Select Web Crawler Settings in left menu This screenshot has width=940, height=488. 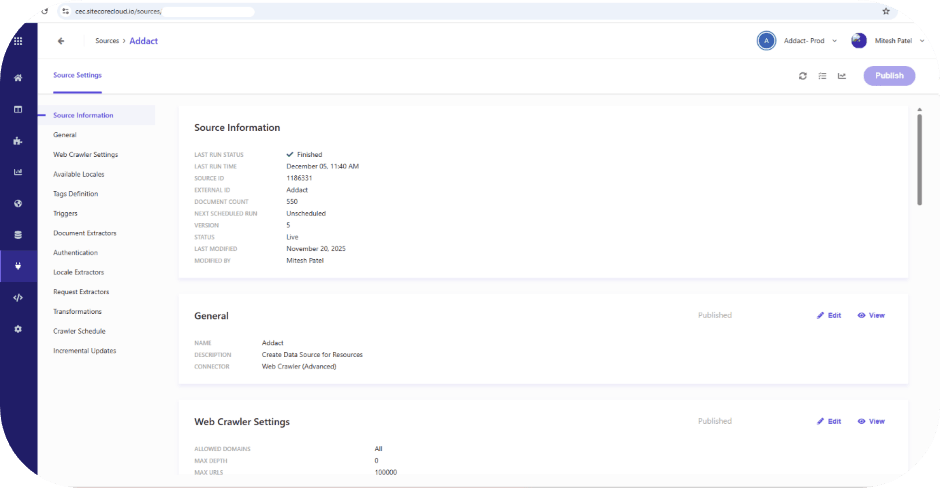click(85, 154)
